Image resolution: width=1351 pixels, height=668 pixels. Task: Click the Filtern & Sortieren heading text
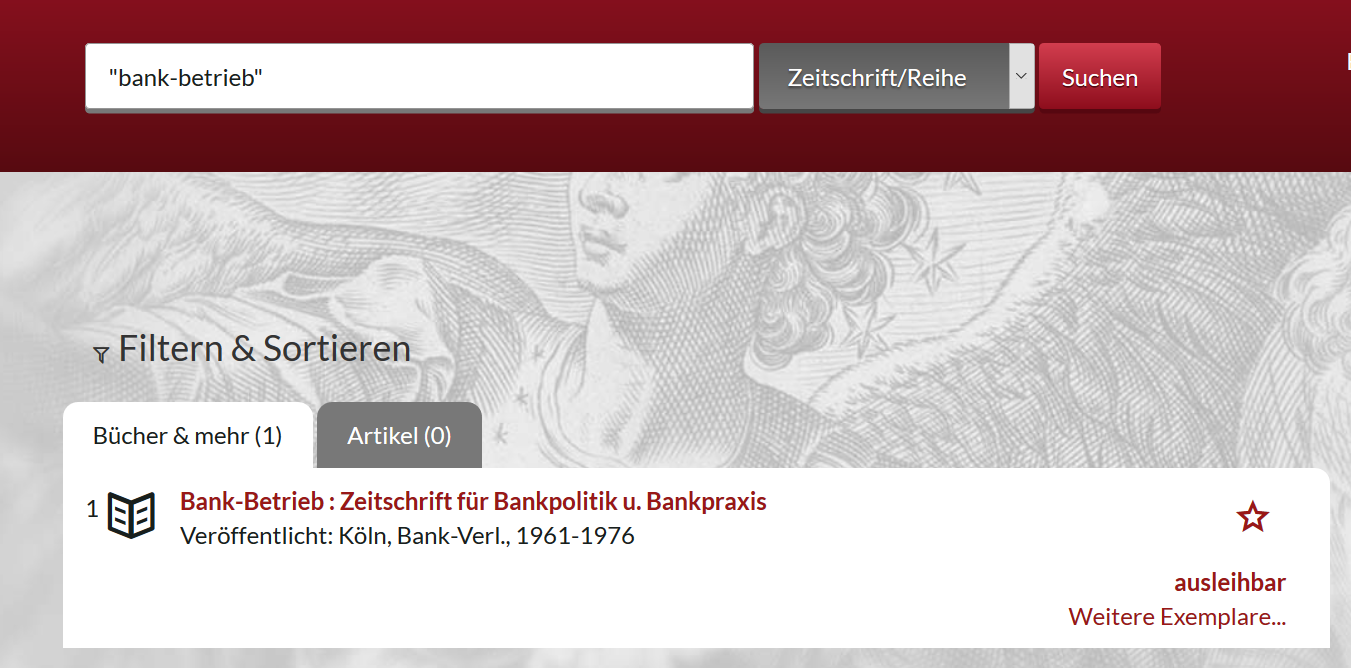pyautogui.click(x=265, y=348)
